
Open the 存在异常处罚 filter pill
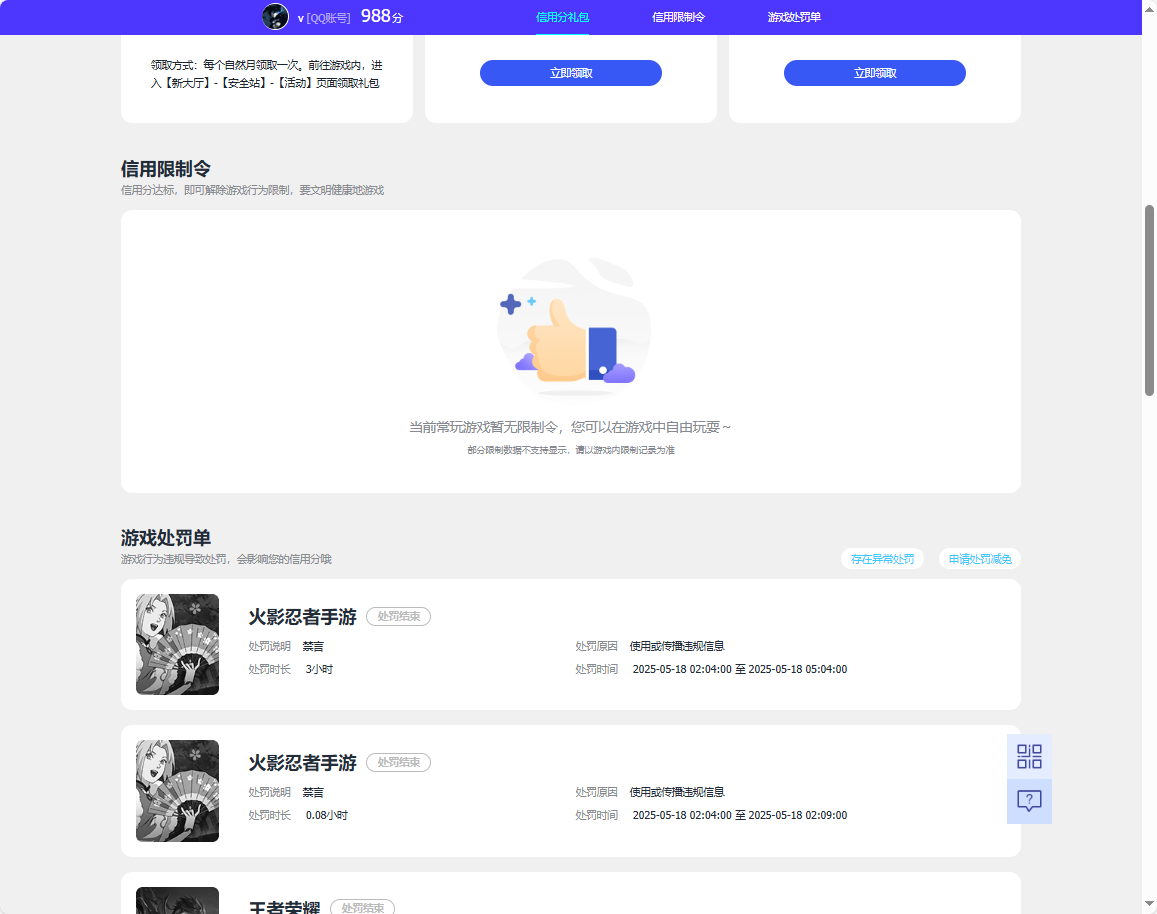882,559
